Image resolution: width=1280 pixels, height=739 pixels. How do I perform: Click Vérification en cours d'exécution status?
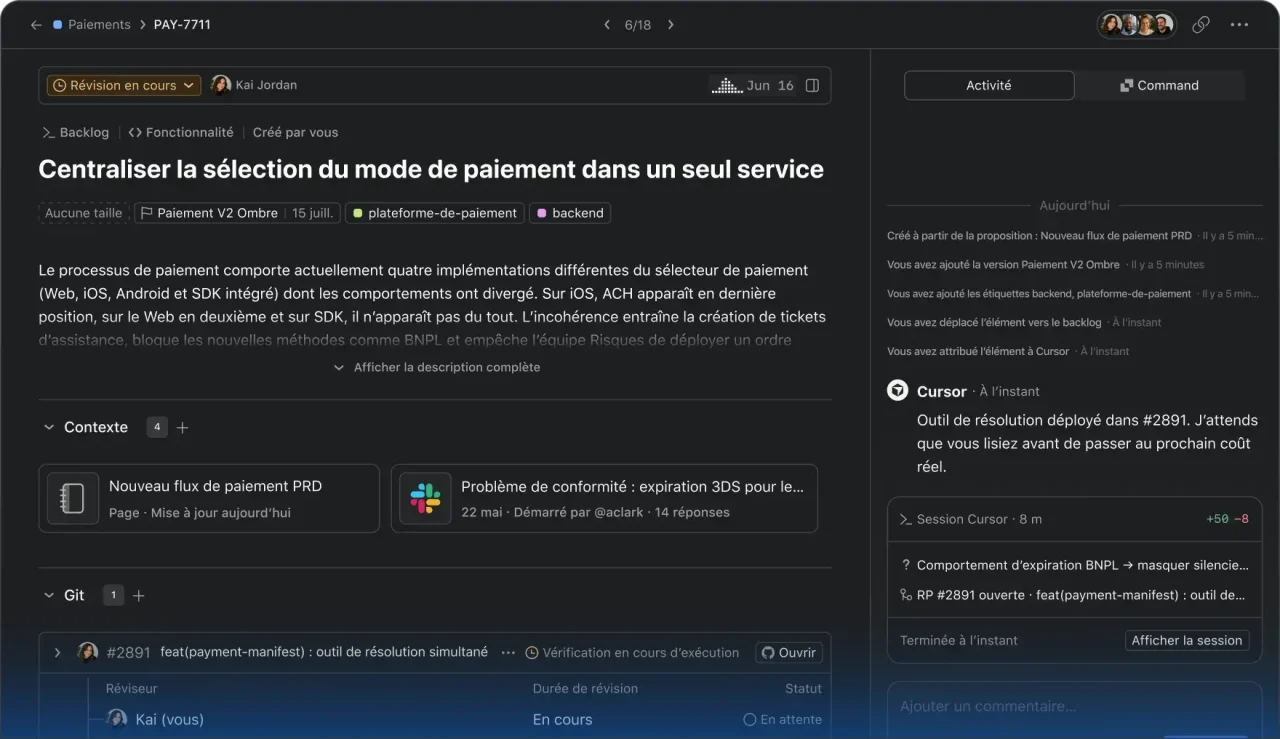(x=632, y=652)
